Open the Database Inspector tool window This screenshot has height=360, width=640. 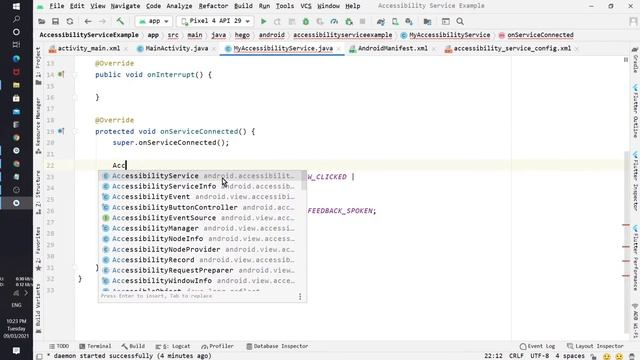pyautogui.click(x=277, y=346)
